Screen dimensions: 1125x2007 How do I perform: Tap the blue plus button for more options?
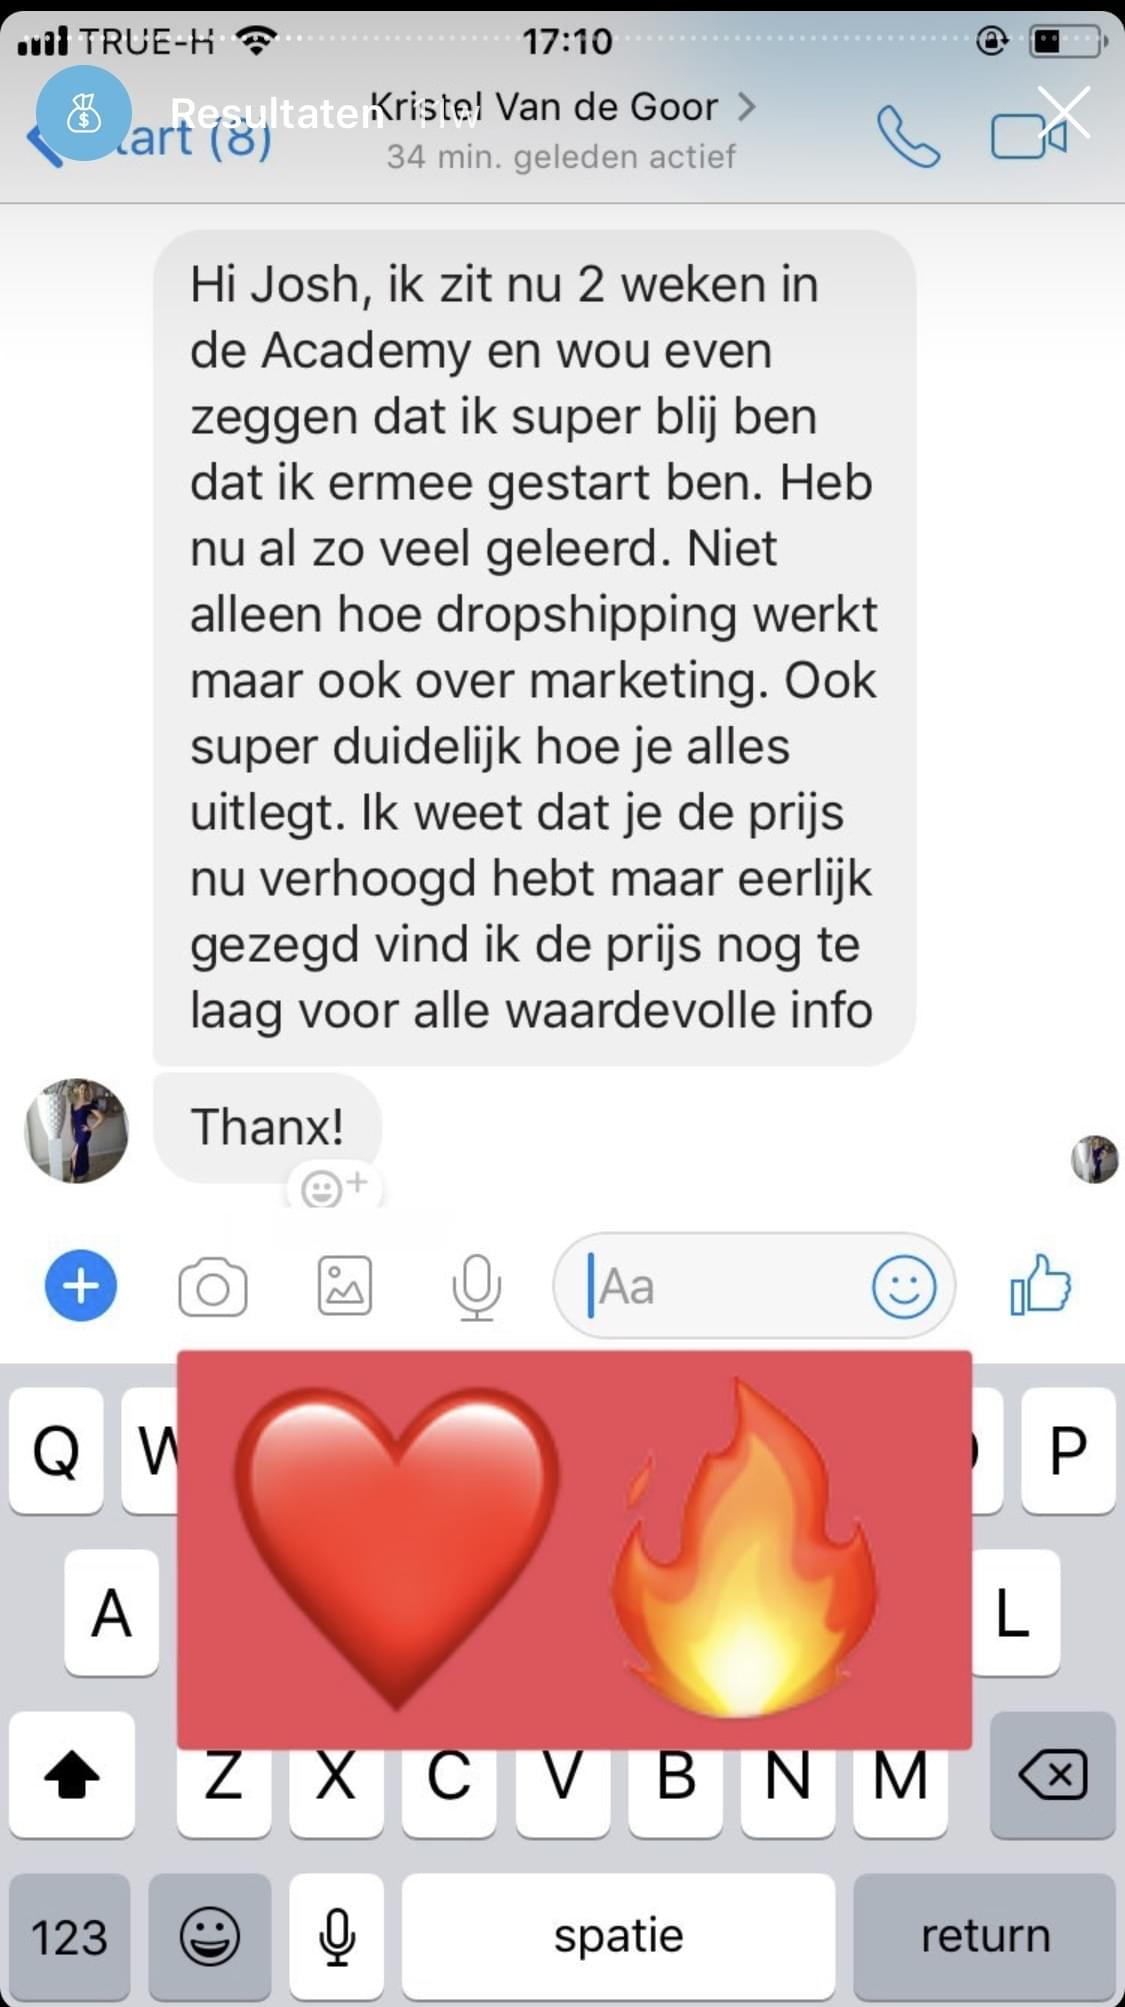[x=81, y=1285]
